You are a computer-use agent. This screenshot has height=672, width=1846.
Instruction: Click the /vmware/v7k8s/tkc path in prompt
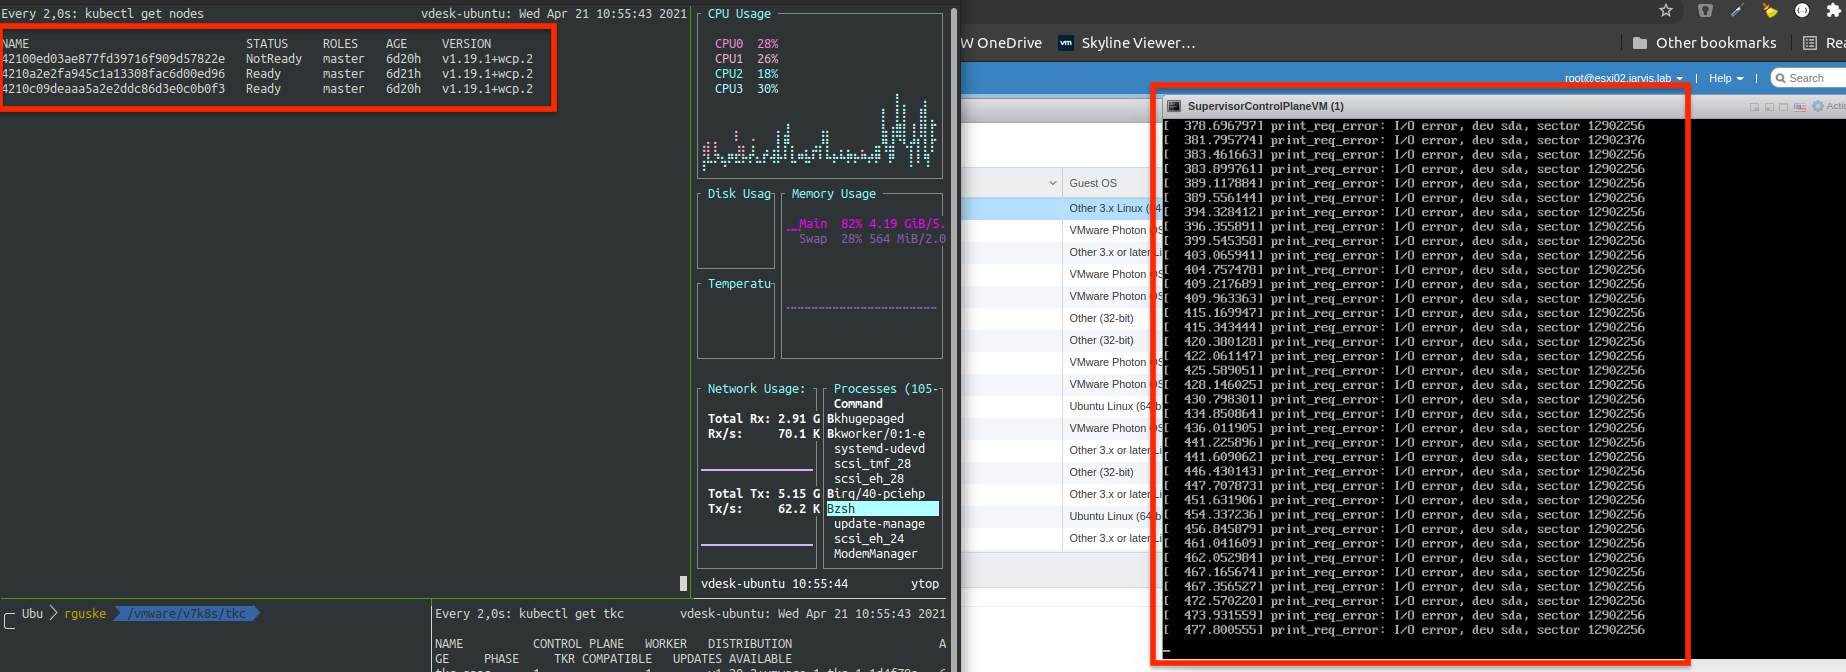187,614
